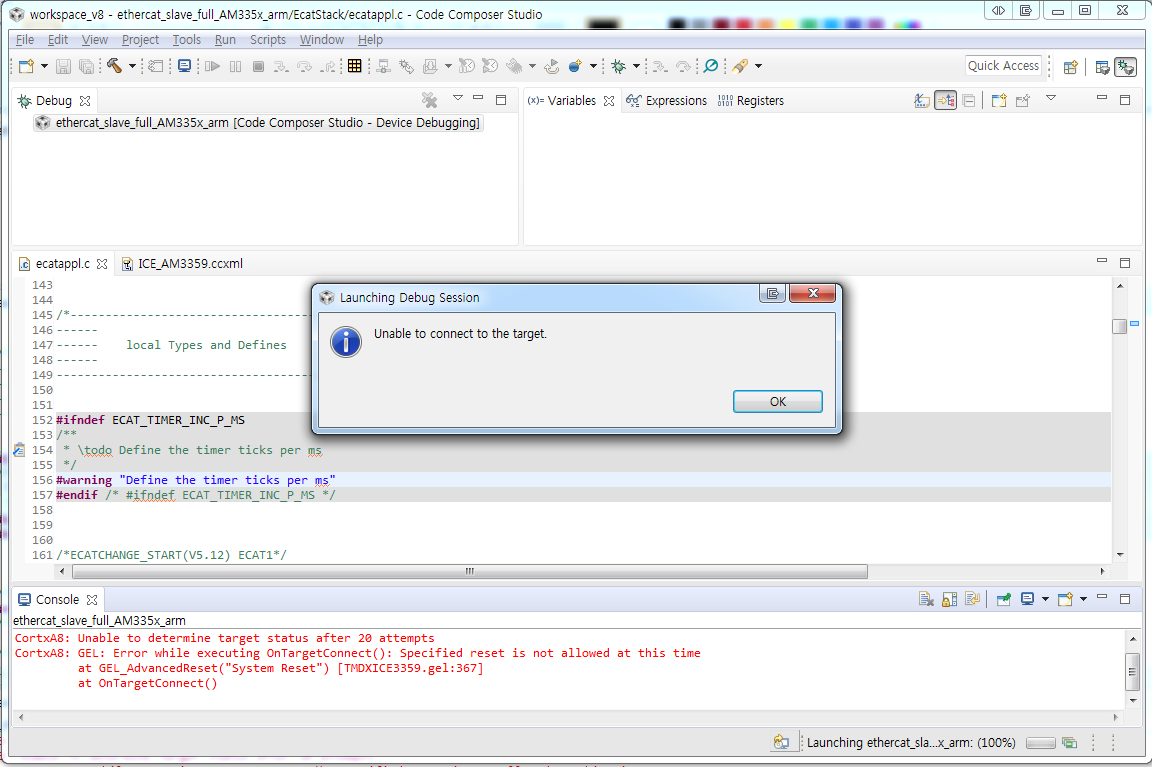Click the line 154 task marker icon
This screenshot has width=1152, height=767.
[19, 450]
